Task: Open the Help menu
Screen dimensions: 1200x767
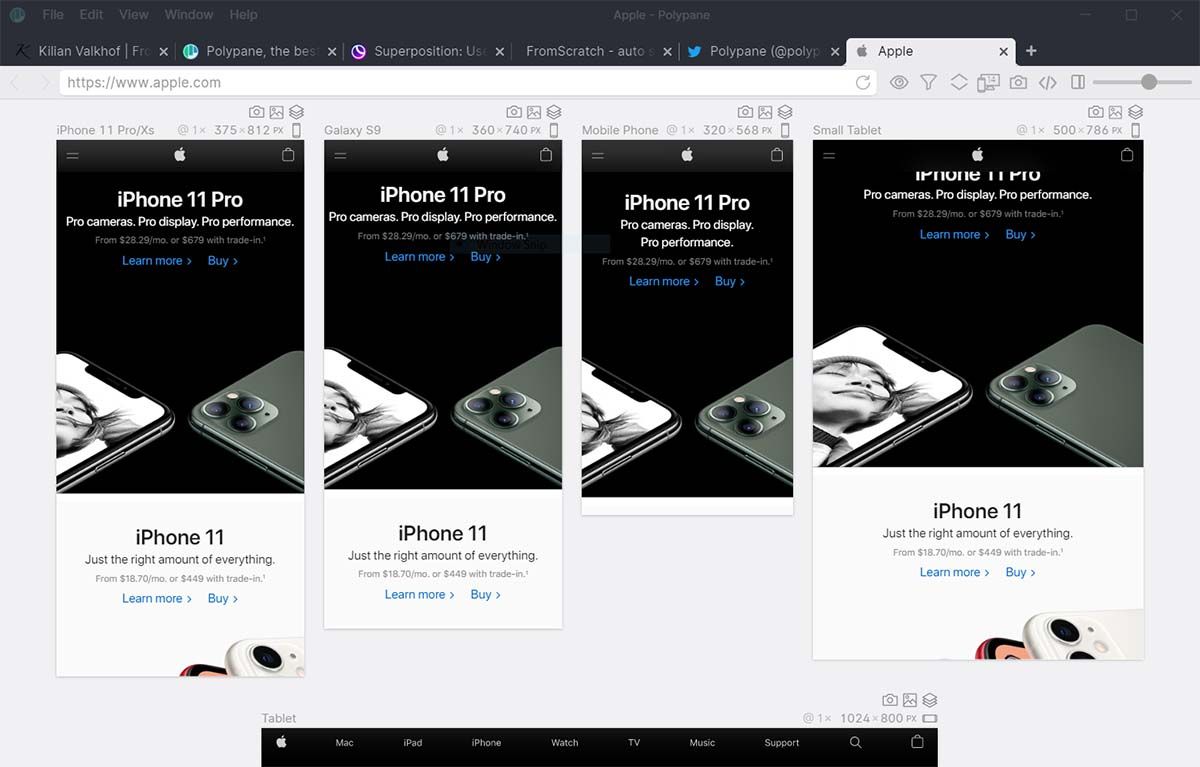Action: (243, 15)
